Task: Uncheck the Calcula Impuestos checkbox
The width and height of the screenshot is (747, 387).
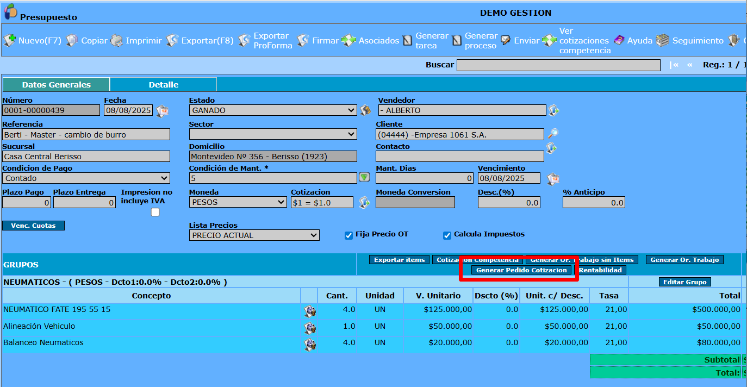Action: coord(447,235)
